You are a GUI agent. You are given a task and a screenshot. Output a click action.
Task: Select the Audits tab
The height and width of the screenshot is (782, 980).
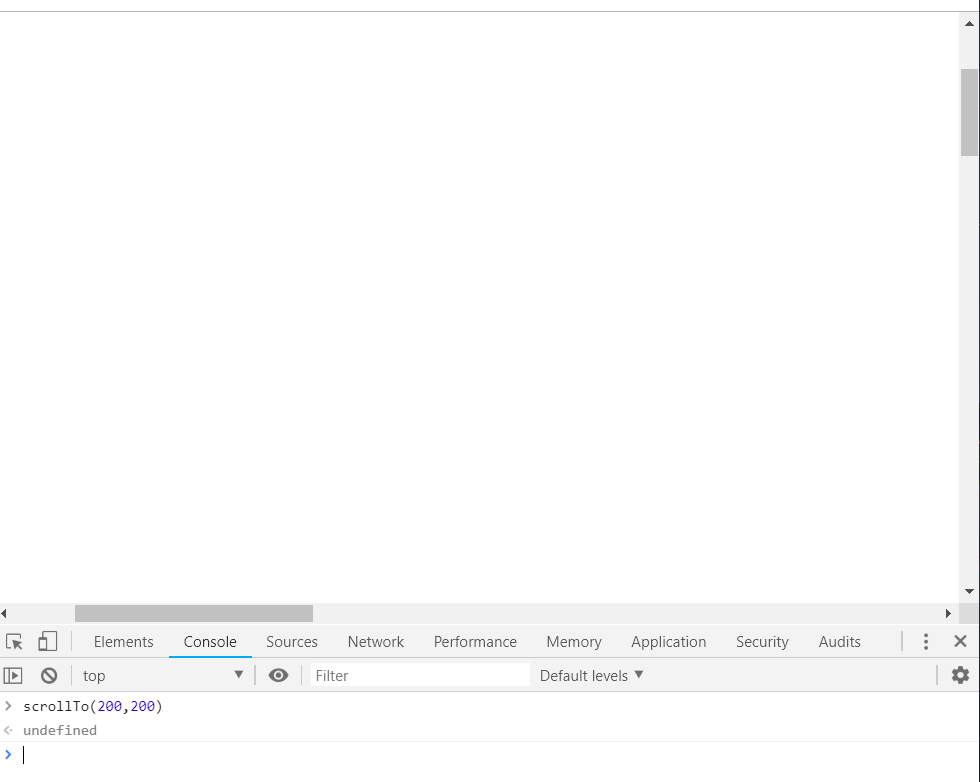(x=839, y=641)
